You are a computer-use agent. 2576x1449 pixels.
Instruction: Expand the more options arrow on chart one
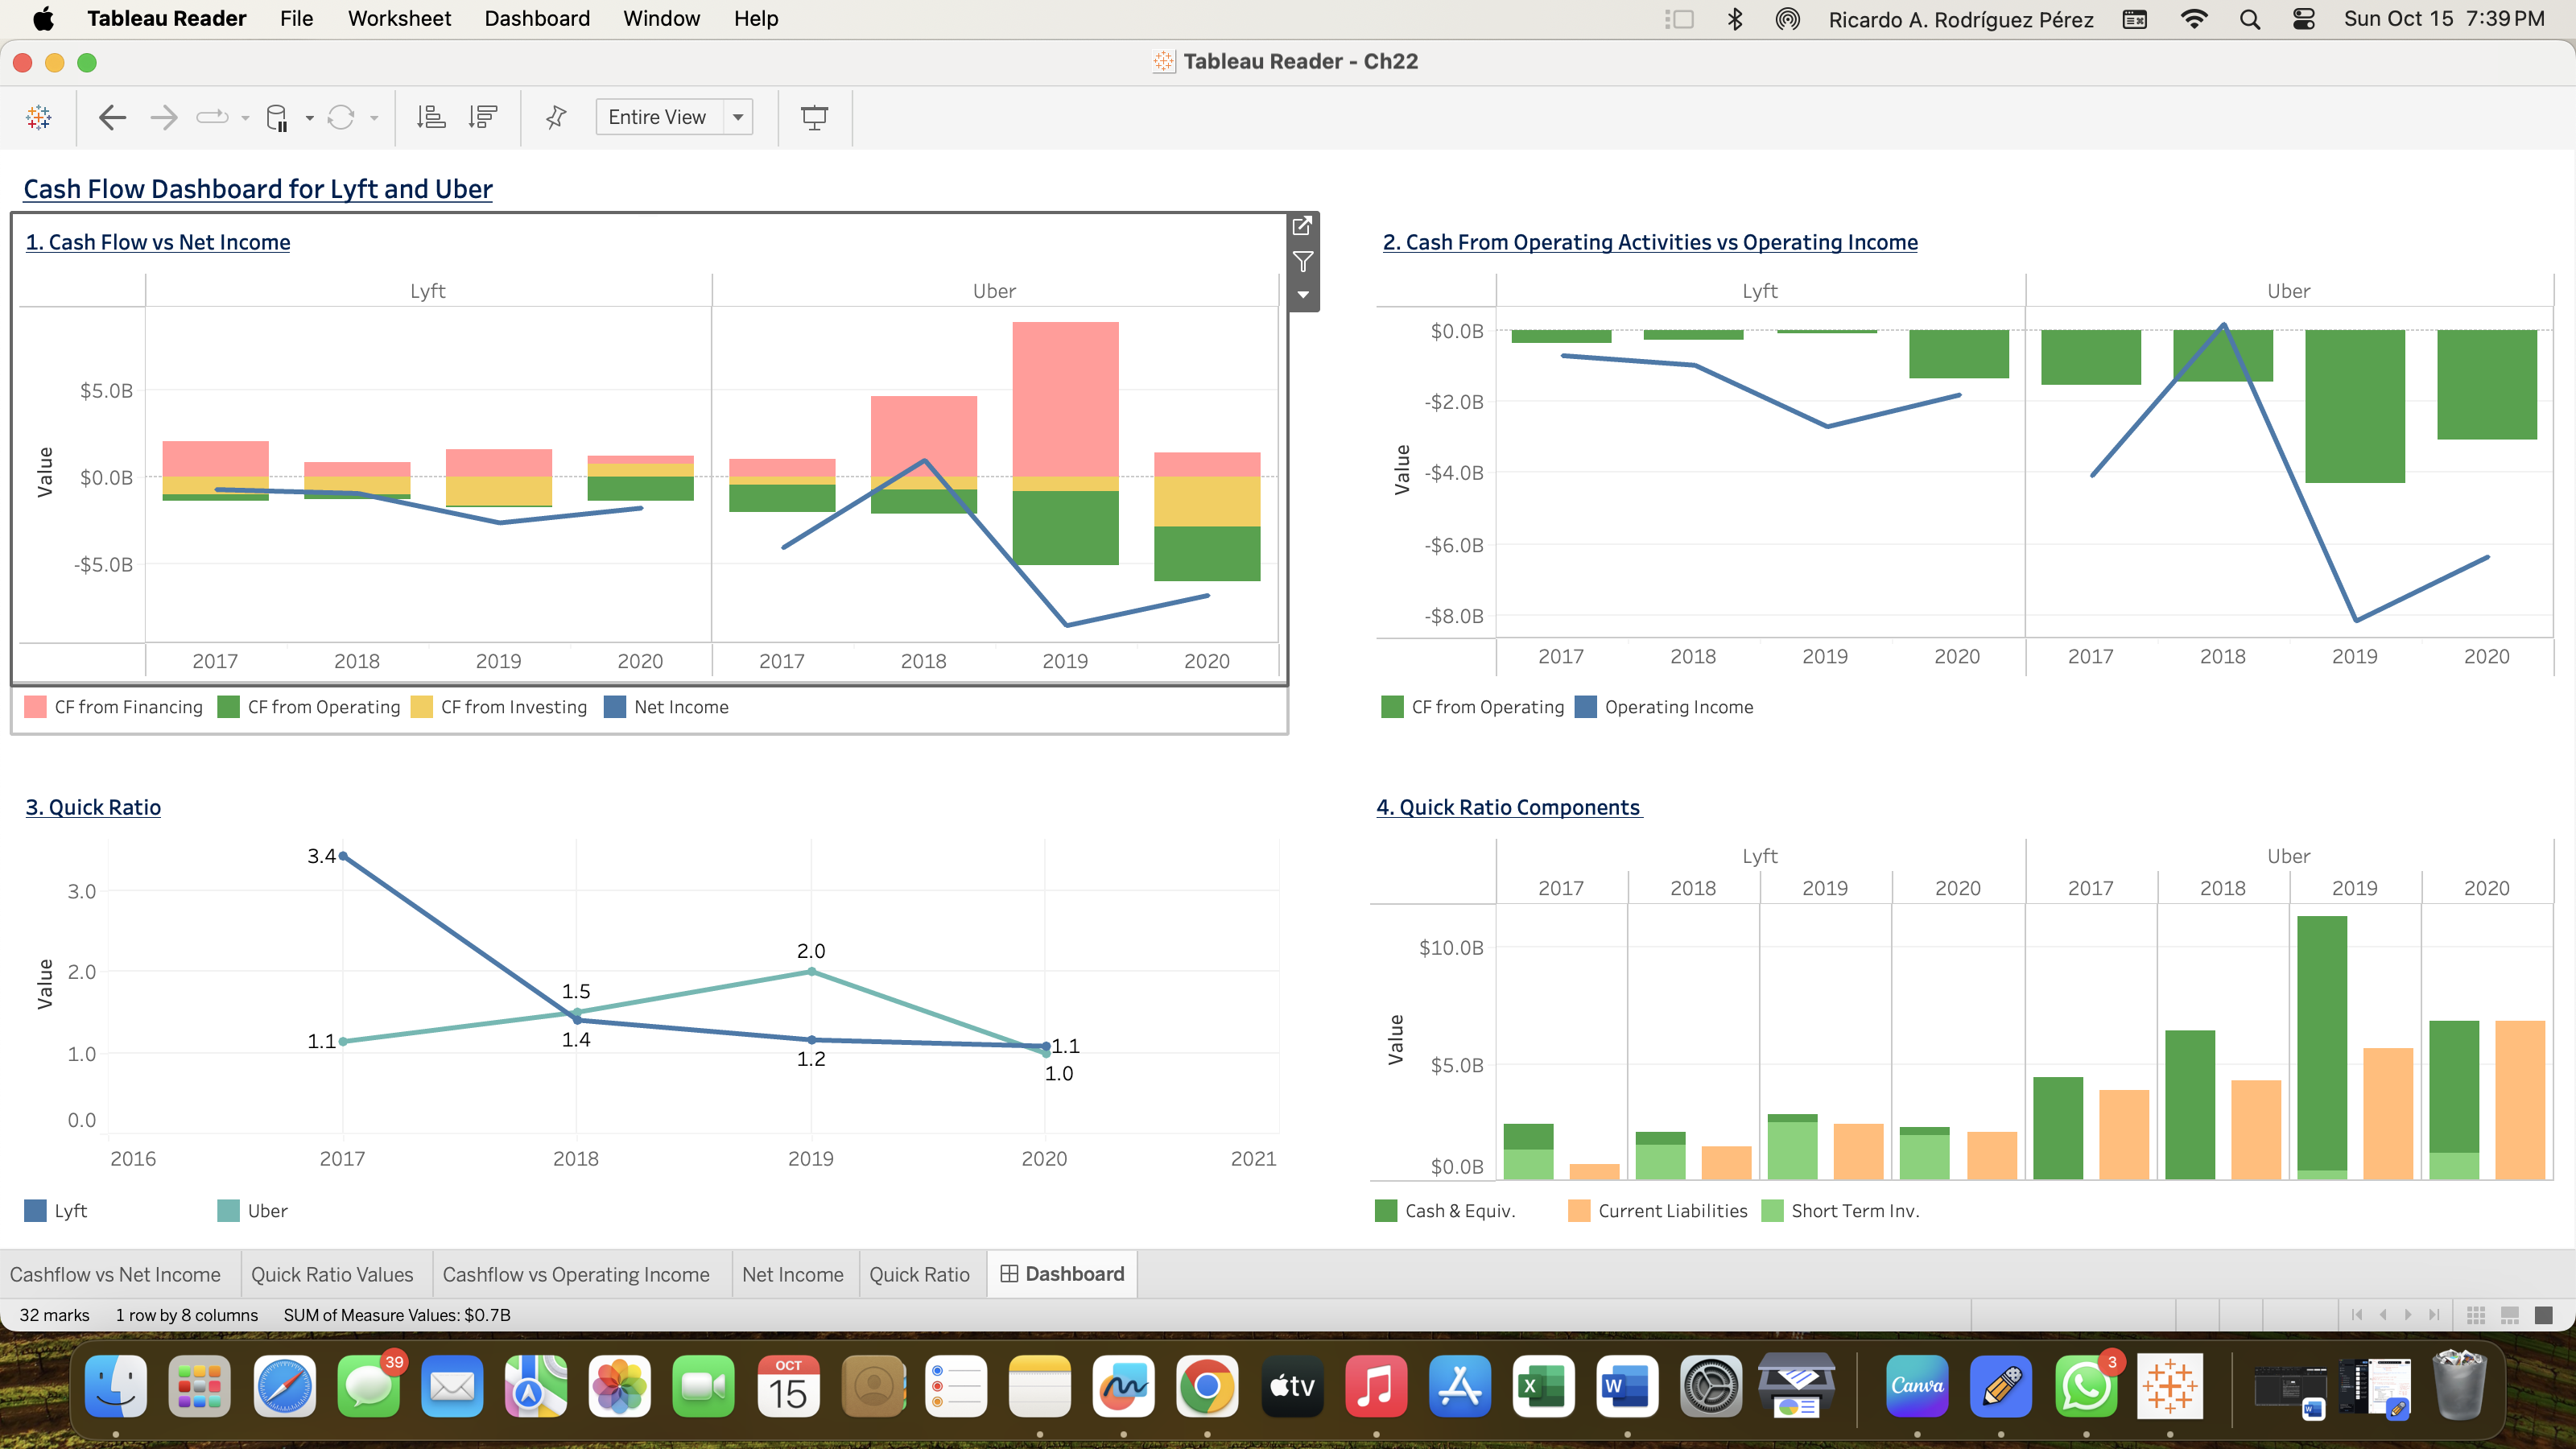(x=1302, y=295)
